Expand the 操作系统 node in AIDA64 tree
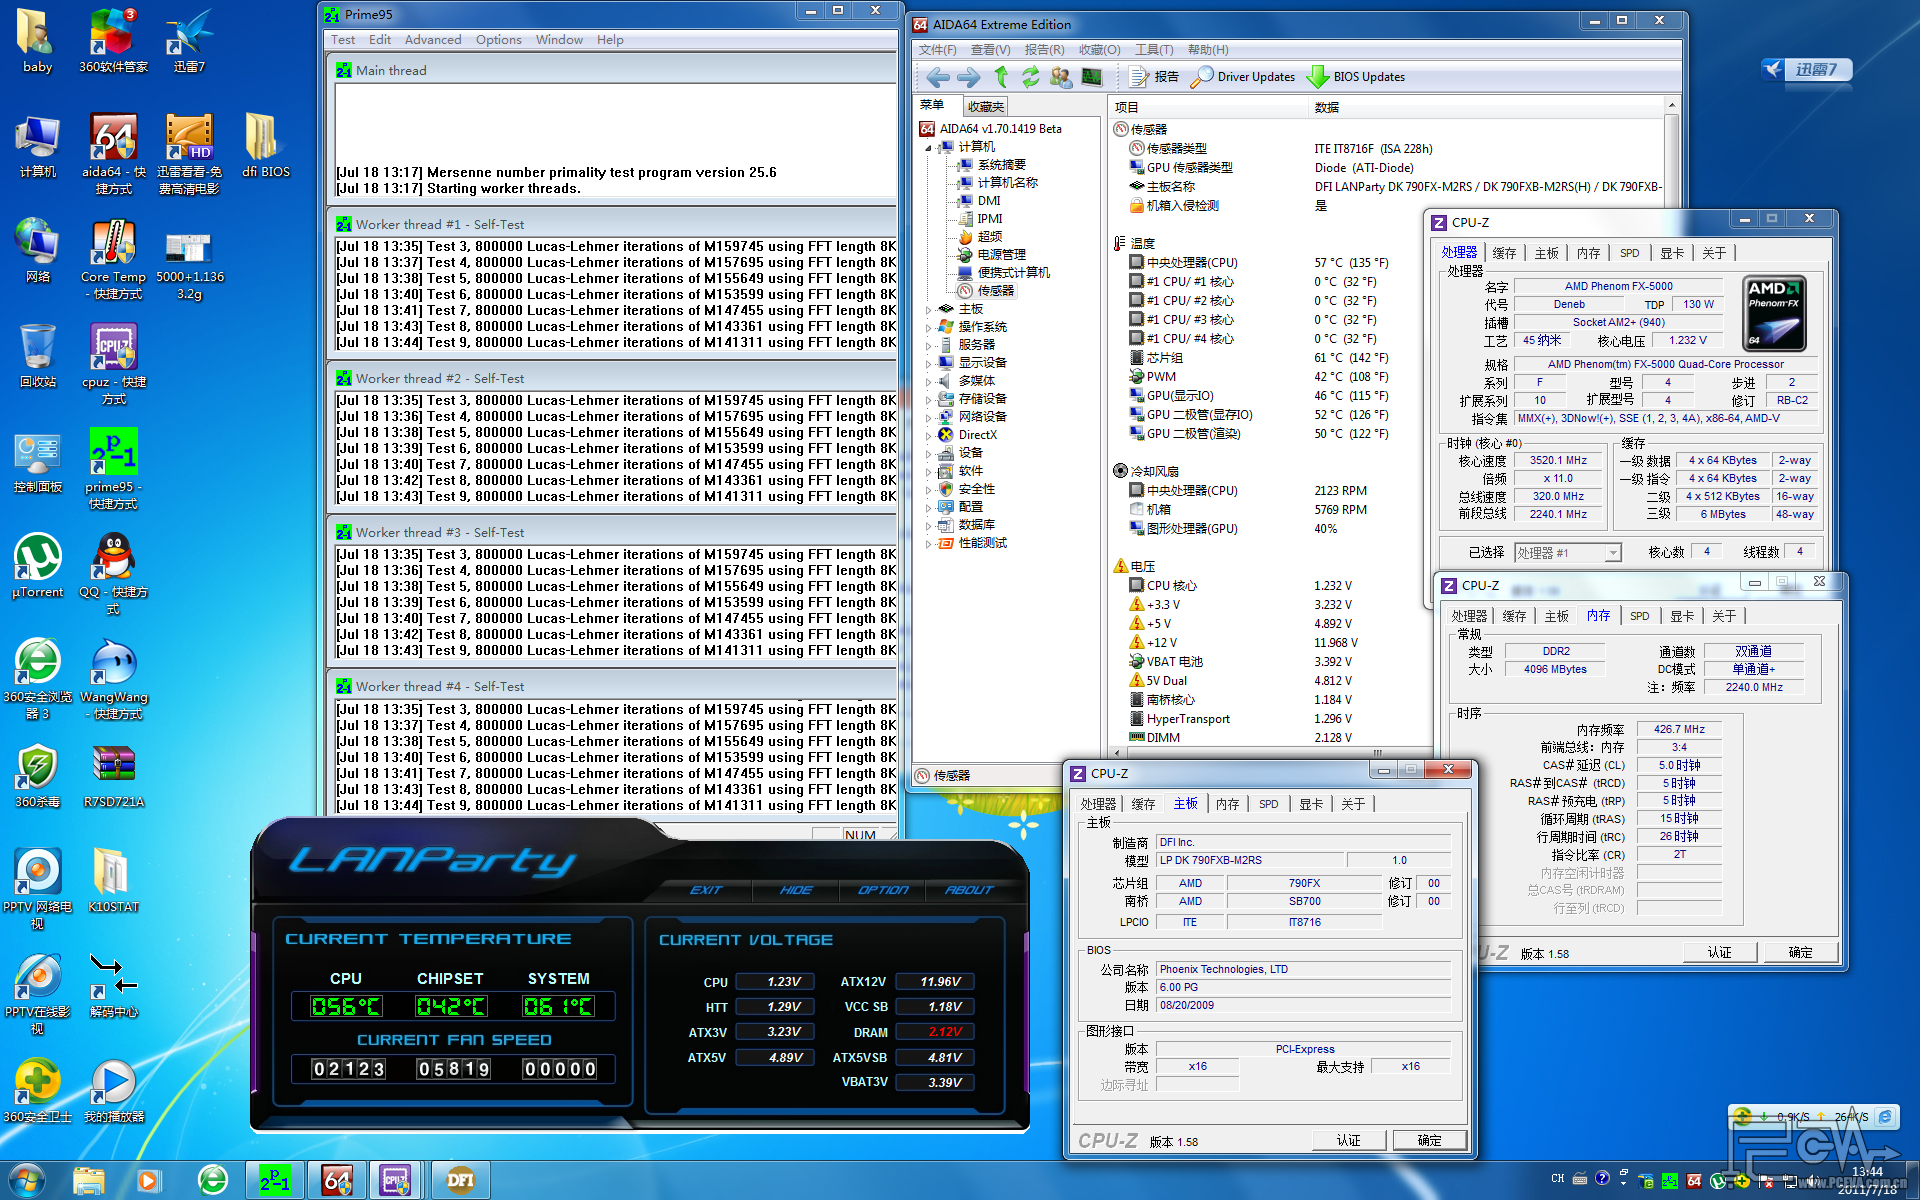 point(929,328)
